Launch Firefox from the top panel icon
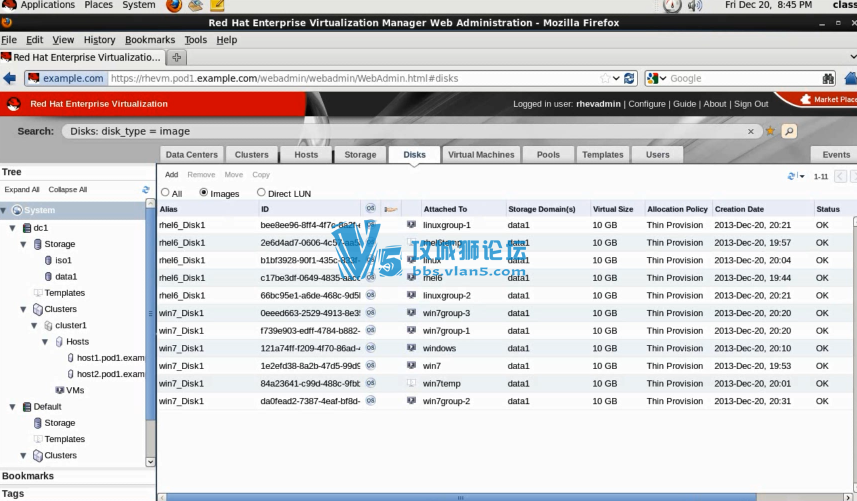 (x=174, y=5)
